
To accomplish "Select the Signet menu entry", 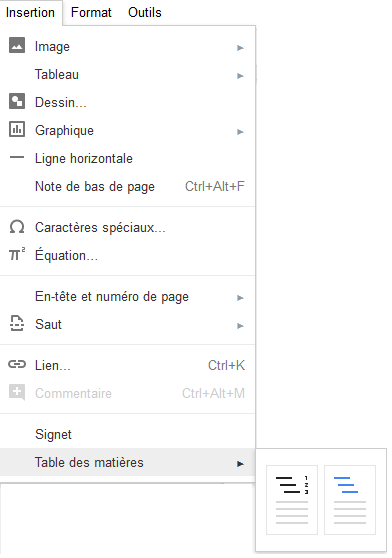I will pos(128,434).
